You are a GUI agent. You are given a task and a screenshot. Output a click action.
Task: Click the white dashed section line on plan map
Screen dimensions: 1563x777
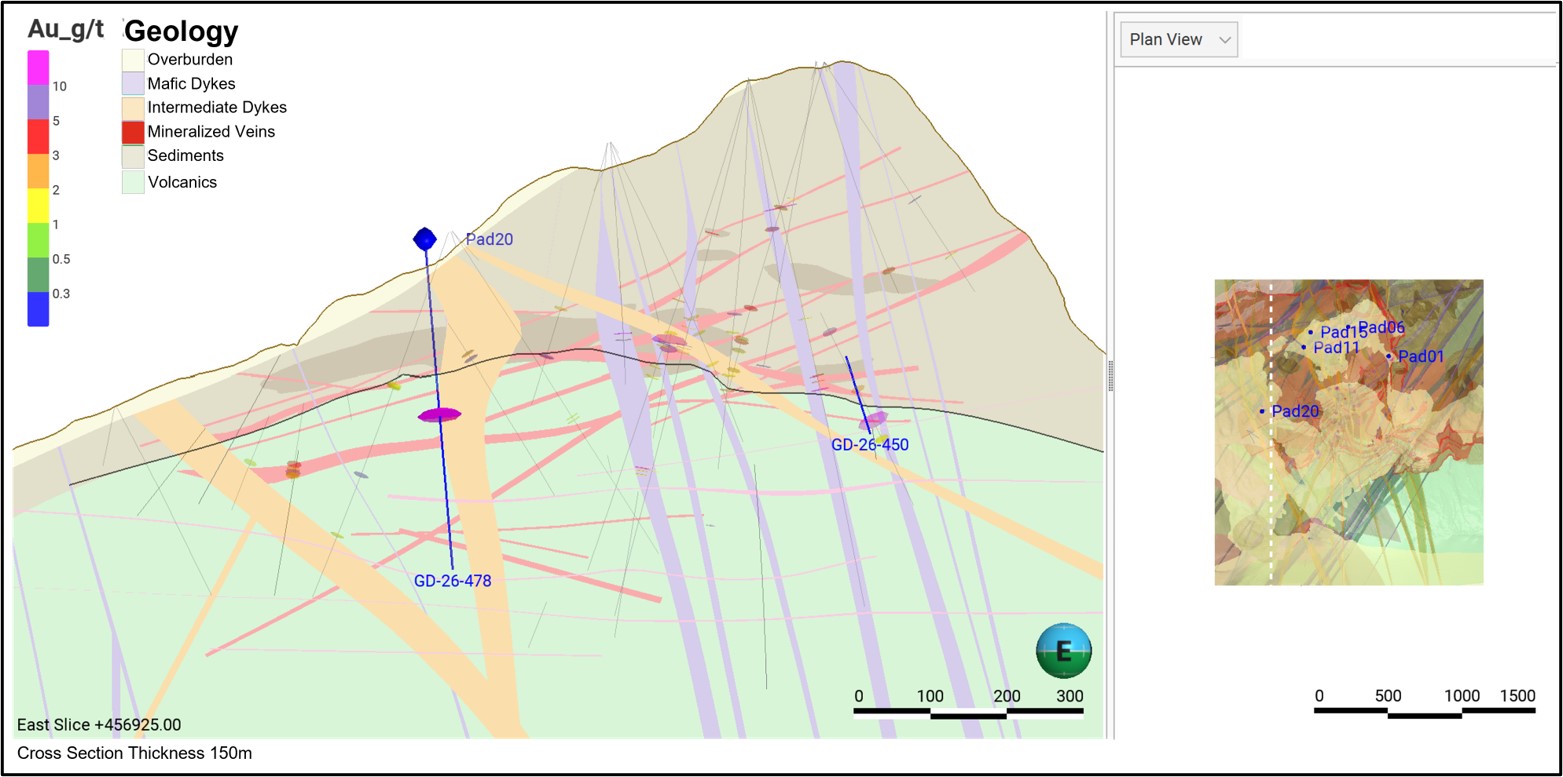1271,432
